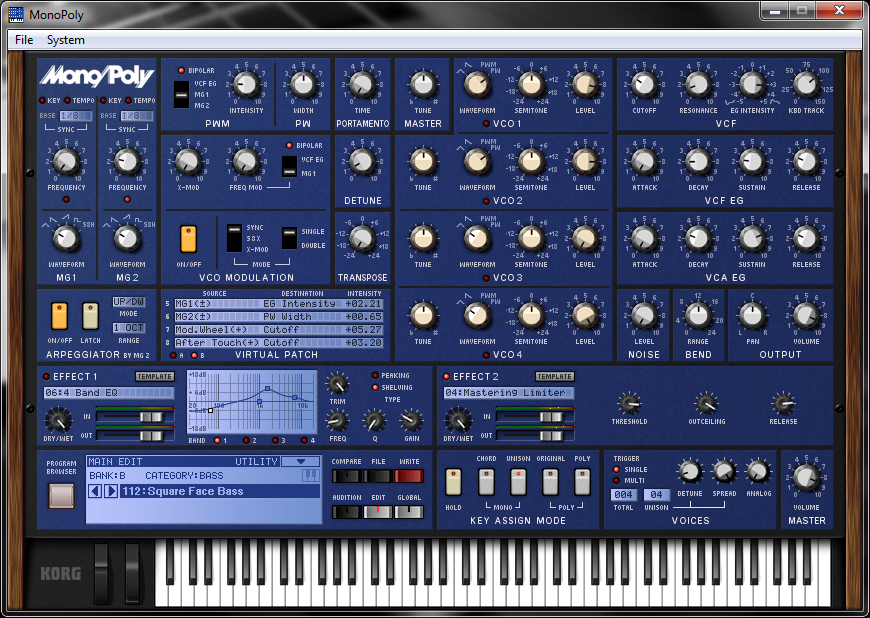Click the VCF Resonance knob

click(698, 85)
